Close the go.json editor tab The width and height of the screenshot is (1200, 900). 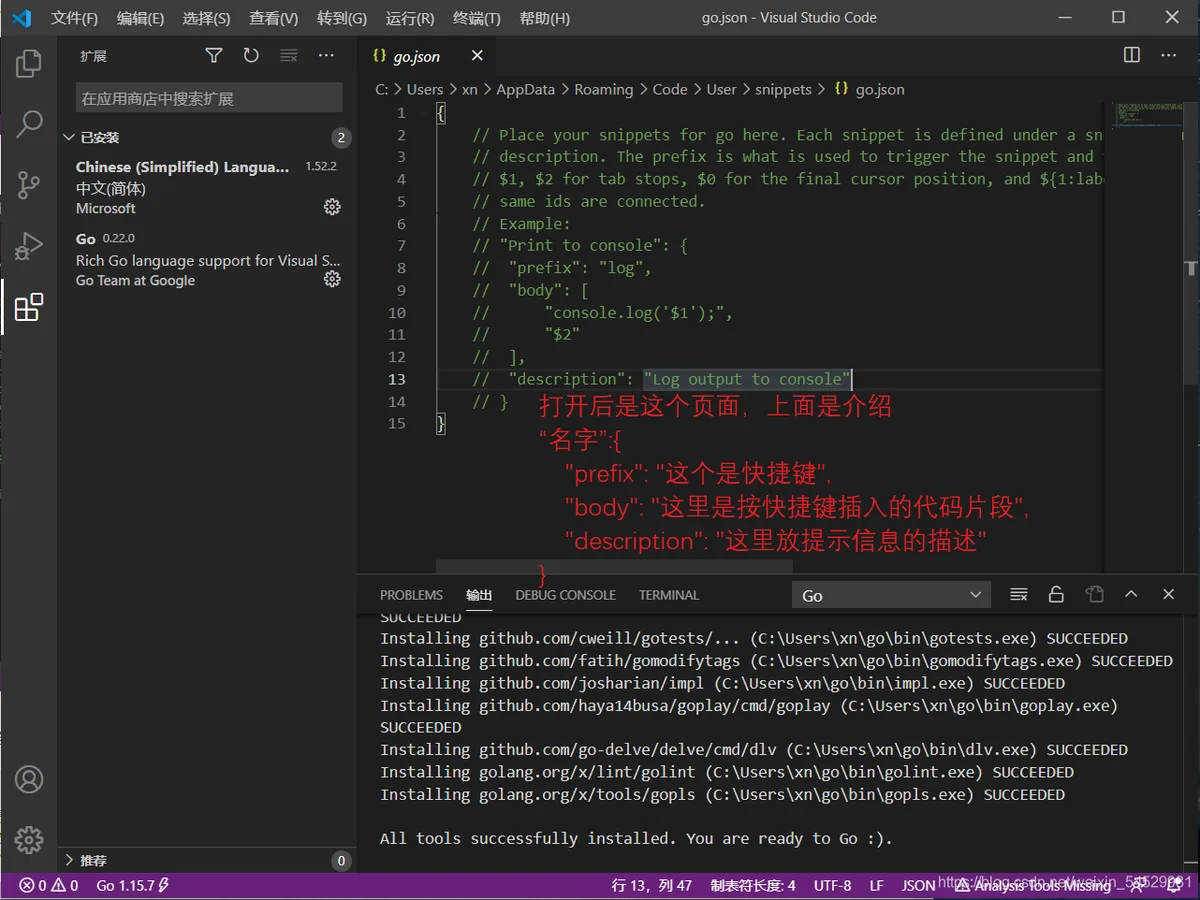coord(477,56)
